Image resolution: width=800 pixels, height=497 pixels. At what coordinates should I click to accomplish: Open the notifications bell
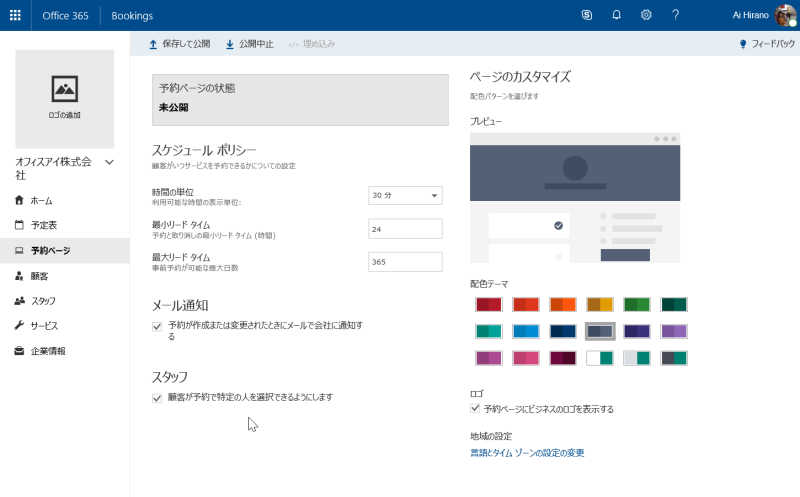click(616, 15)
